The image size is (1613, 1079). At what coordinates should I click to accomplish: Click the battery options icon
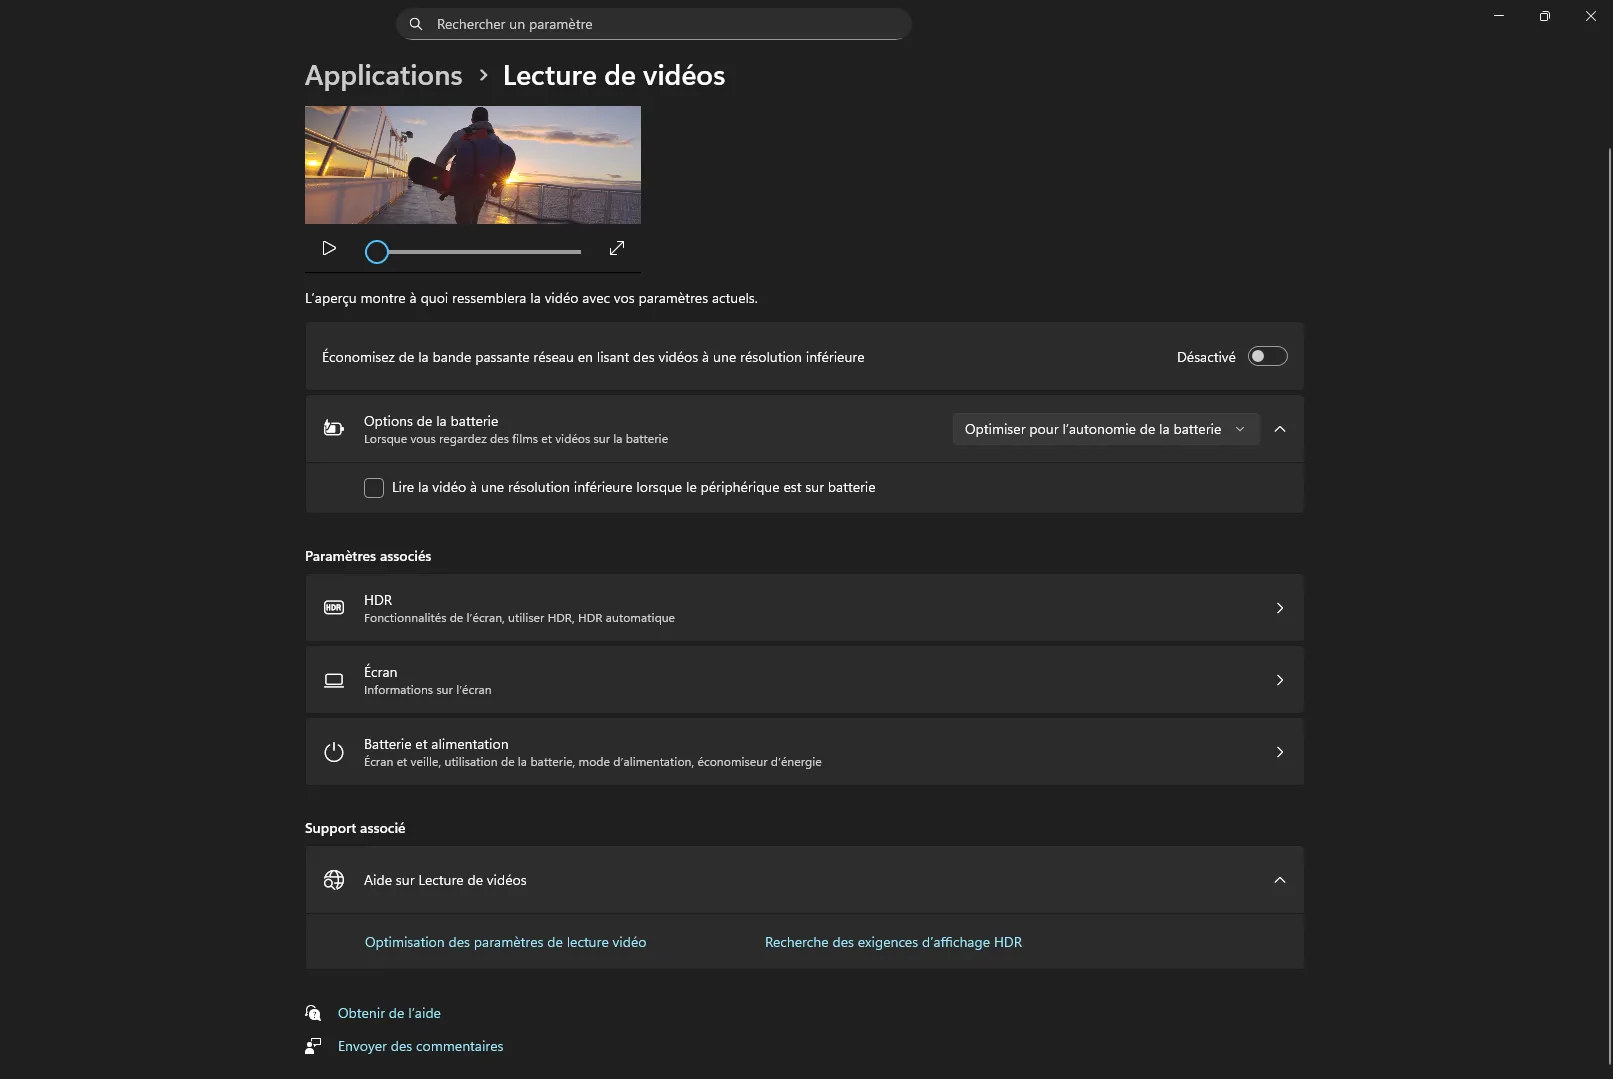(334, 429)
